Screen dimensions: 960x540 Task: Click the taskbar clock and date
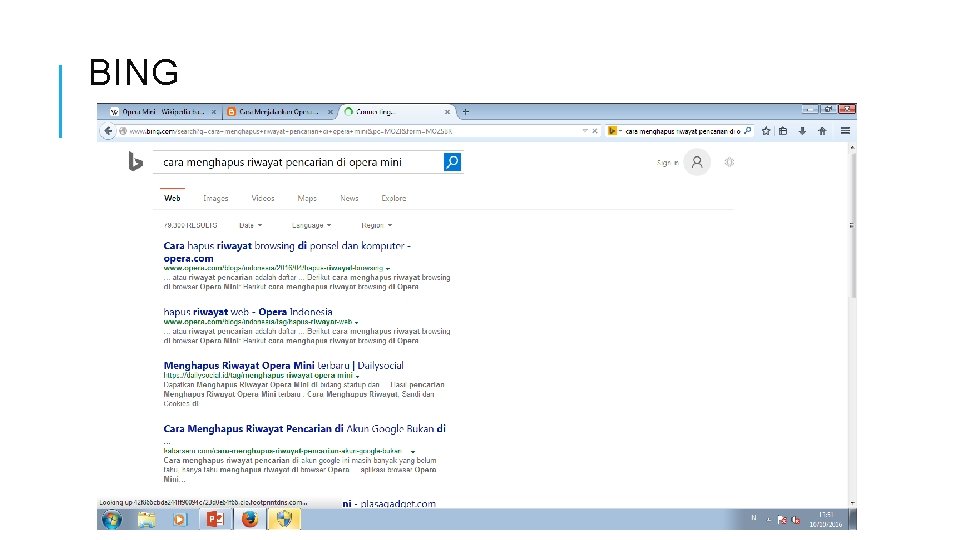pyautogui.click(x=825, y=519)
